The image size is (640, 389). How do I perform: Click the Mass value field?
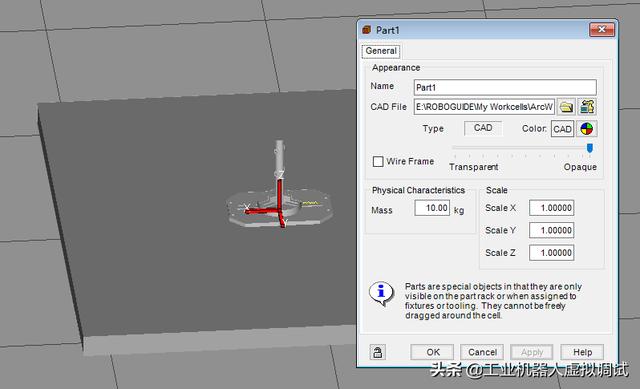click(432, 208)
